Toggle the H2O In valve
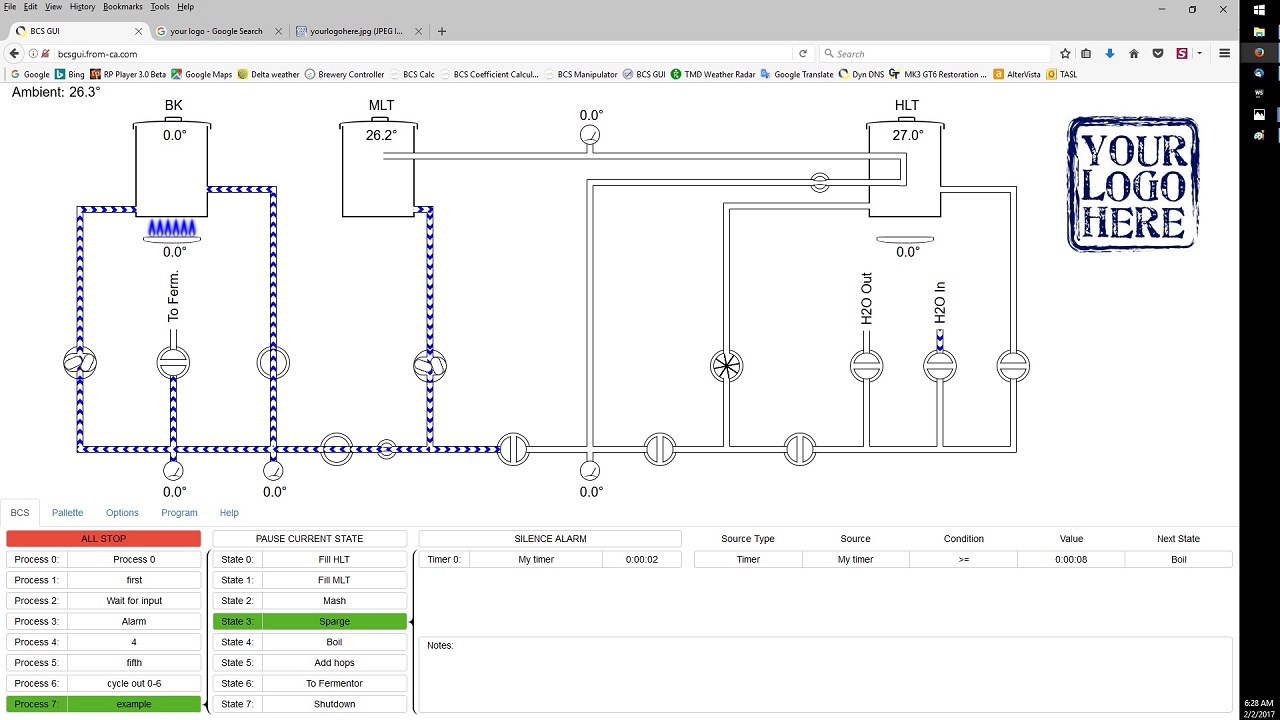Viewport: 1280px width, 720px height. tap(940, 366)
